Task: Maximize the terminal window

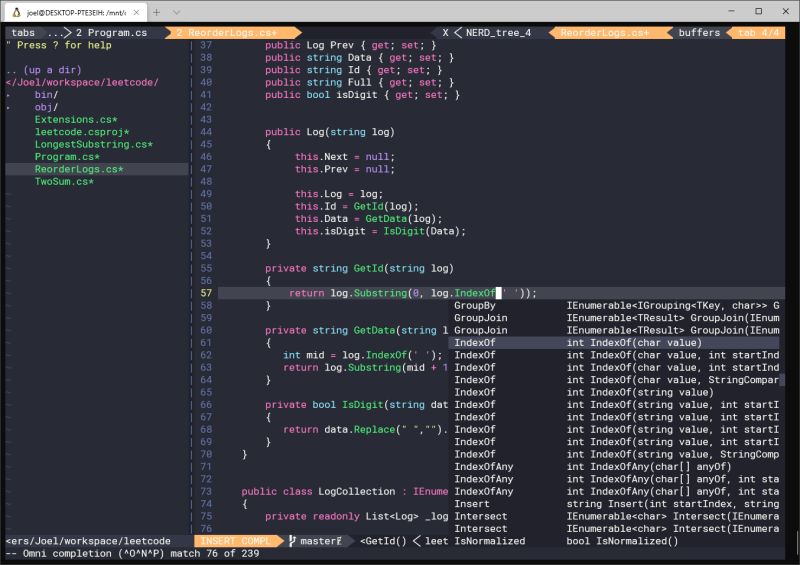Action: 759,11
